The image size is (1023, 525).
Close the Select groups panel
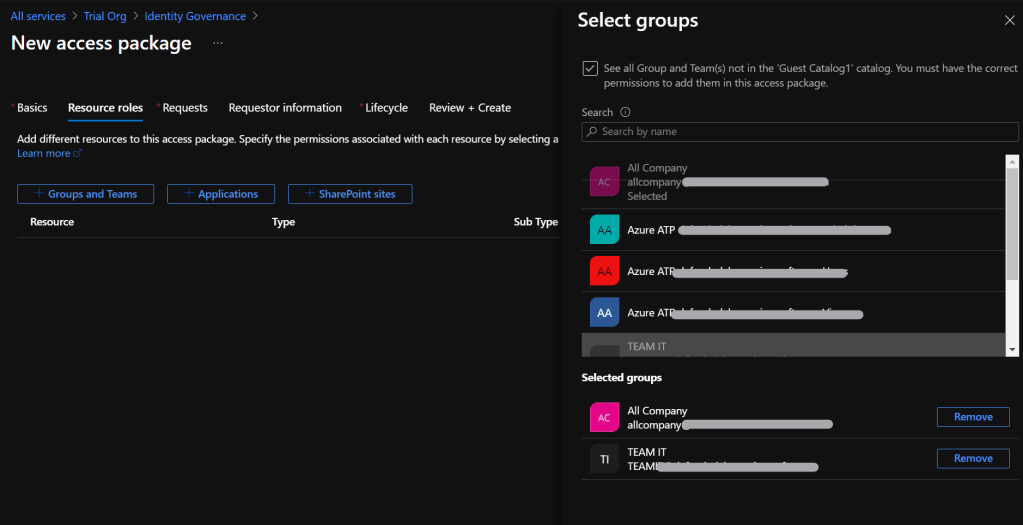(1008, 21)
